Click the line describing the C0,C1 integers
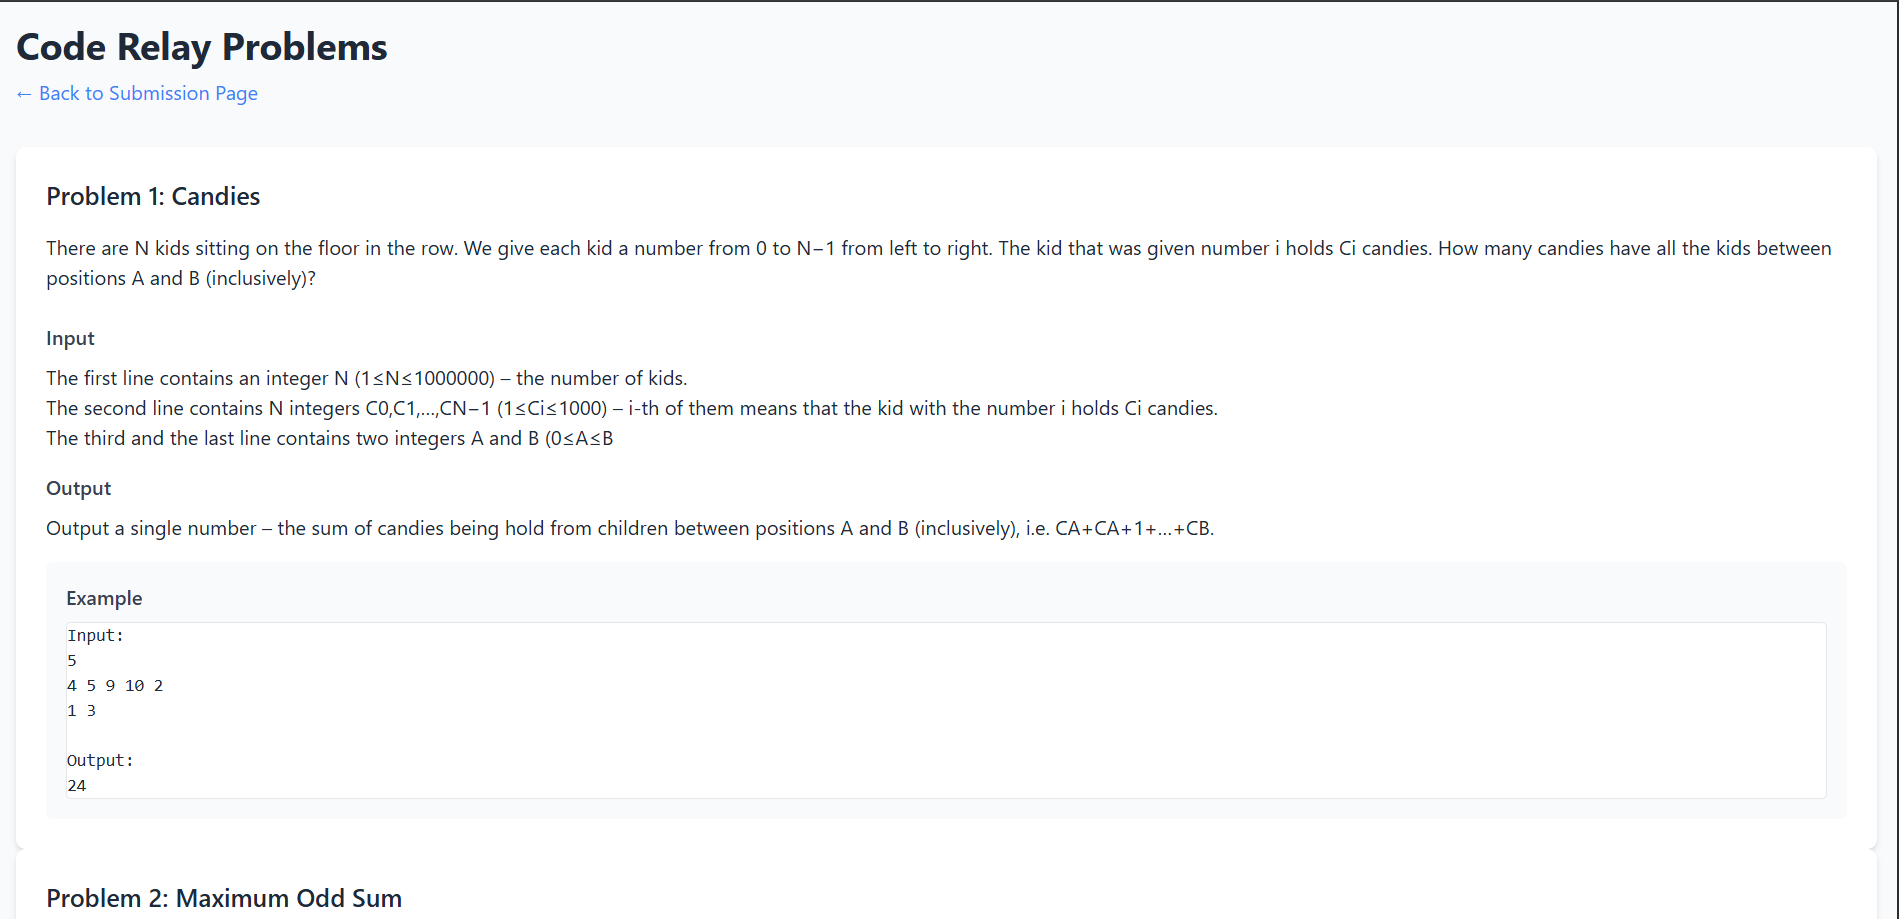This screenshot has height=919, width=1899. click(631, 408)
